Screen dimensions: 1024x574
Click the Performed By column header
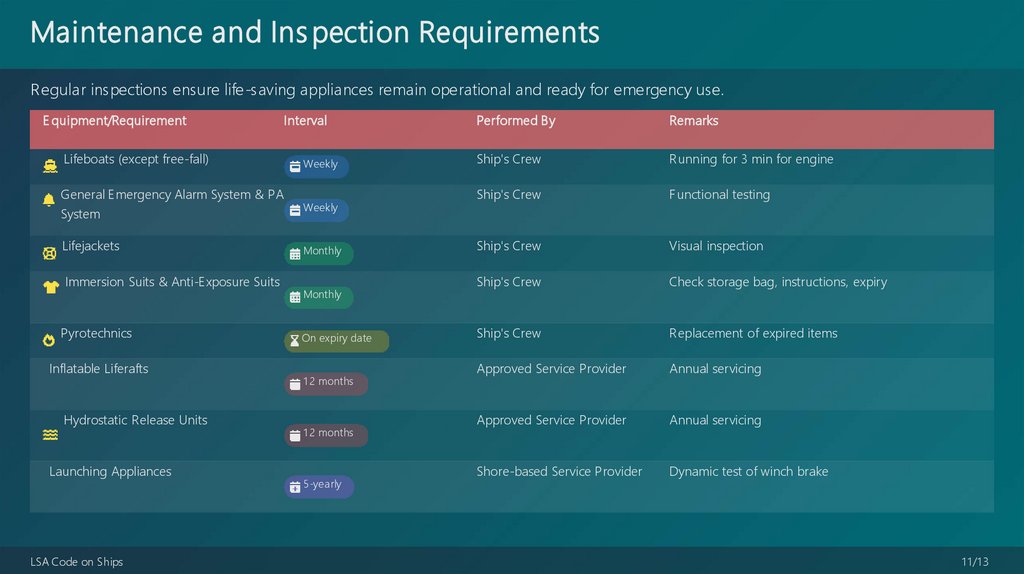point(515,121)
